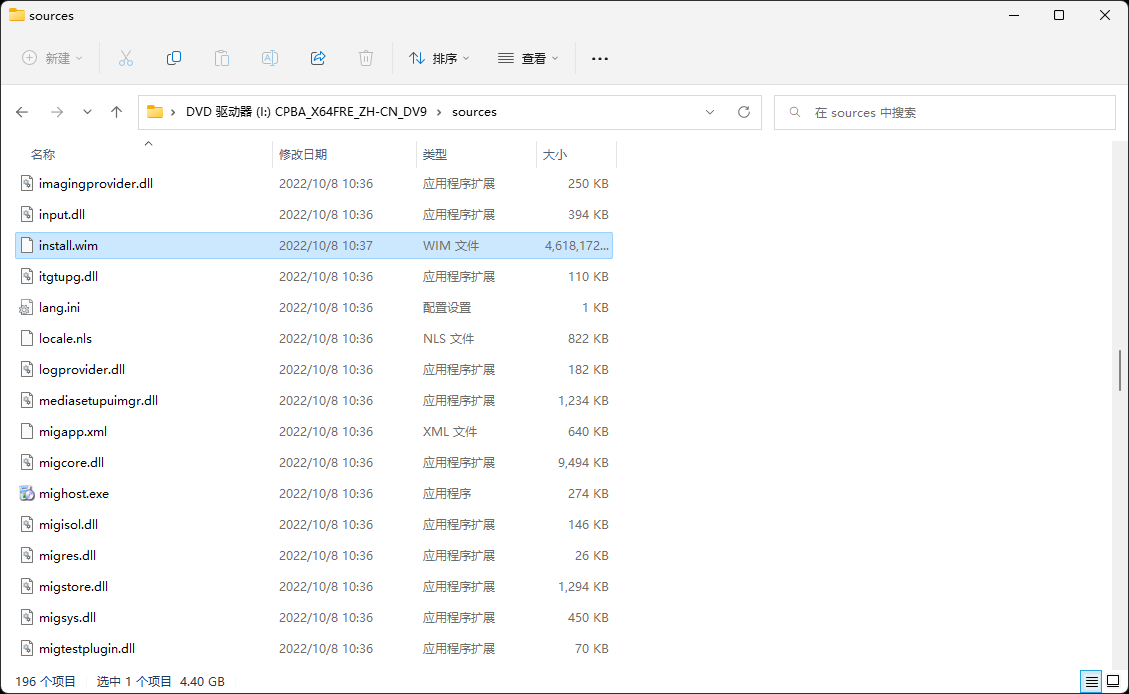Click the 应用程序 type for mighost.exe
1129x694 pixels.
click(x=447, y=493)
